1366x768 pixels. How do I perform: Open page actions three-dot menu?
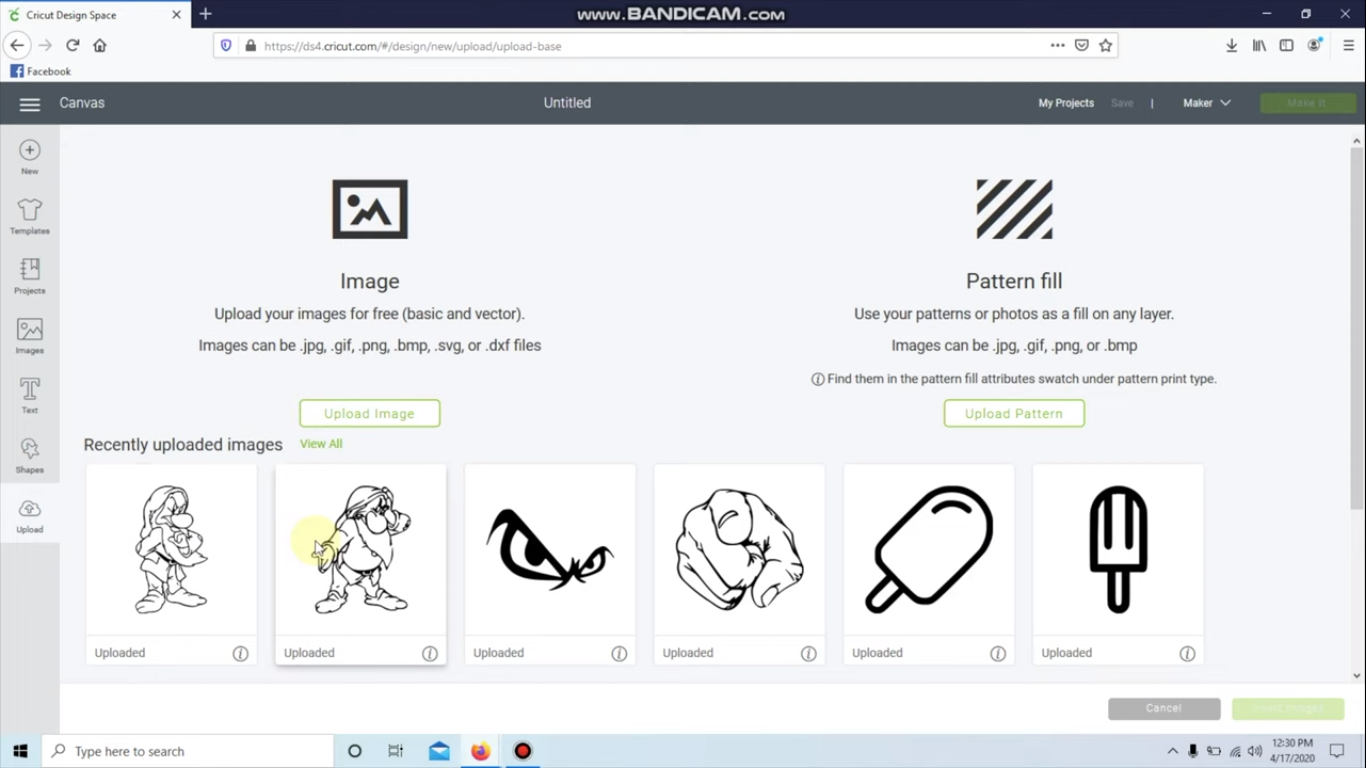(1057, 45)
